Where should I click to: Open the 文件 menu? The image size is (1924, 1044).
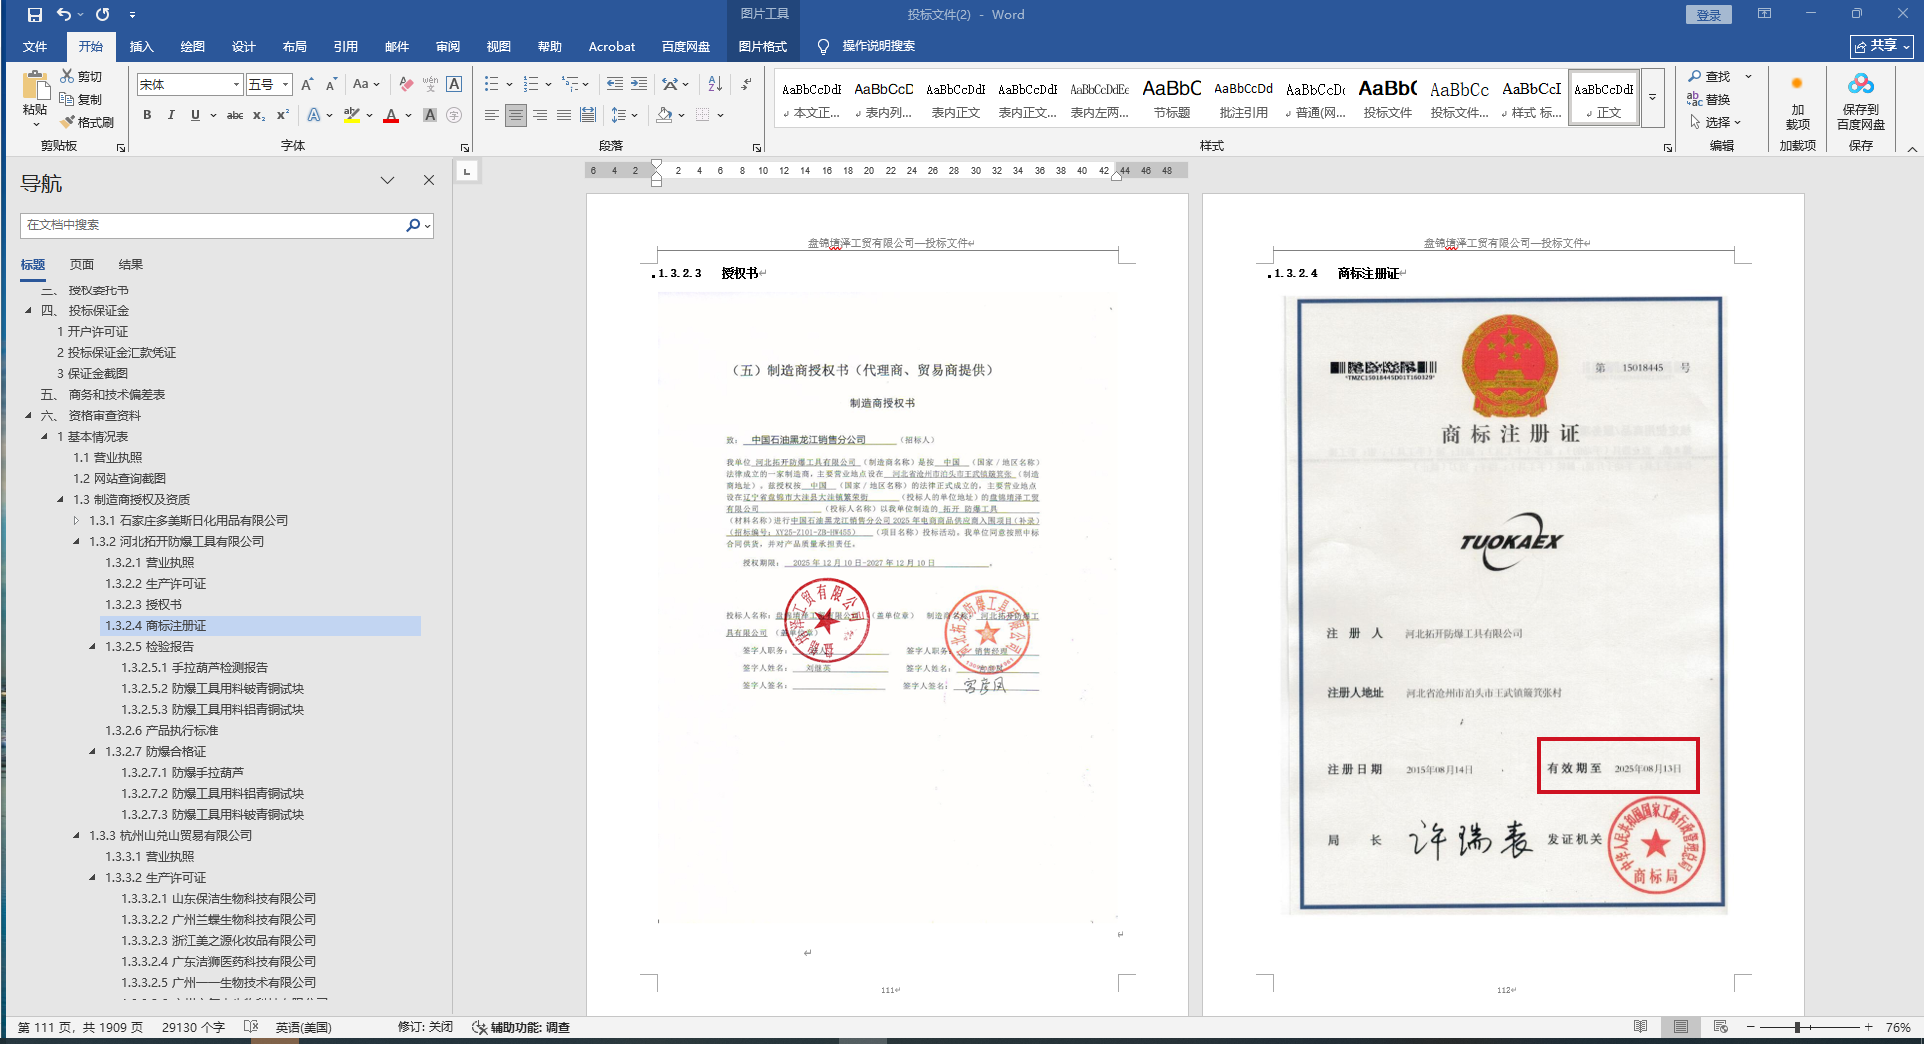[x=35, y=47]
